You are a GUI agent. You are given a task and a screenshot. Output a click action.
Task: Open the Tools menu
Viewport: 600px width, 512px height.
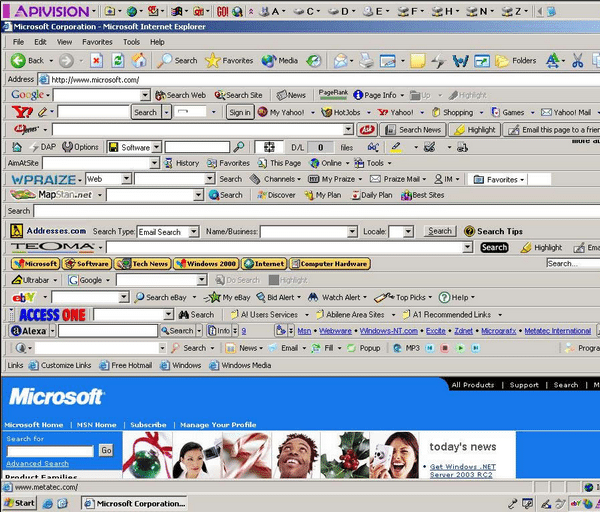[131, 42]
